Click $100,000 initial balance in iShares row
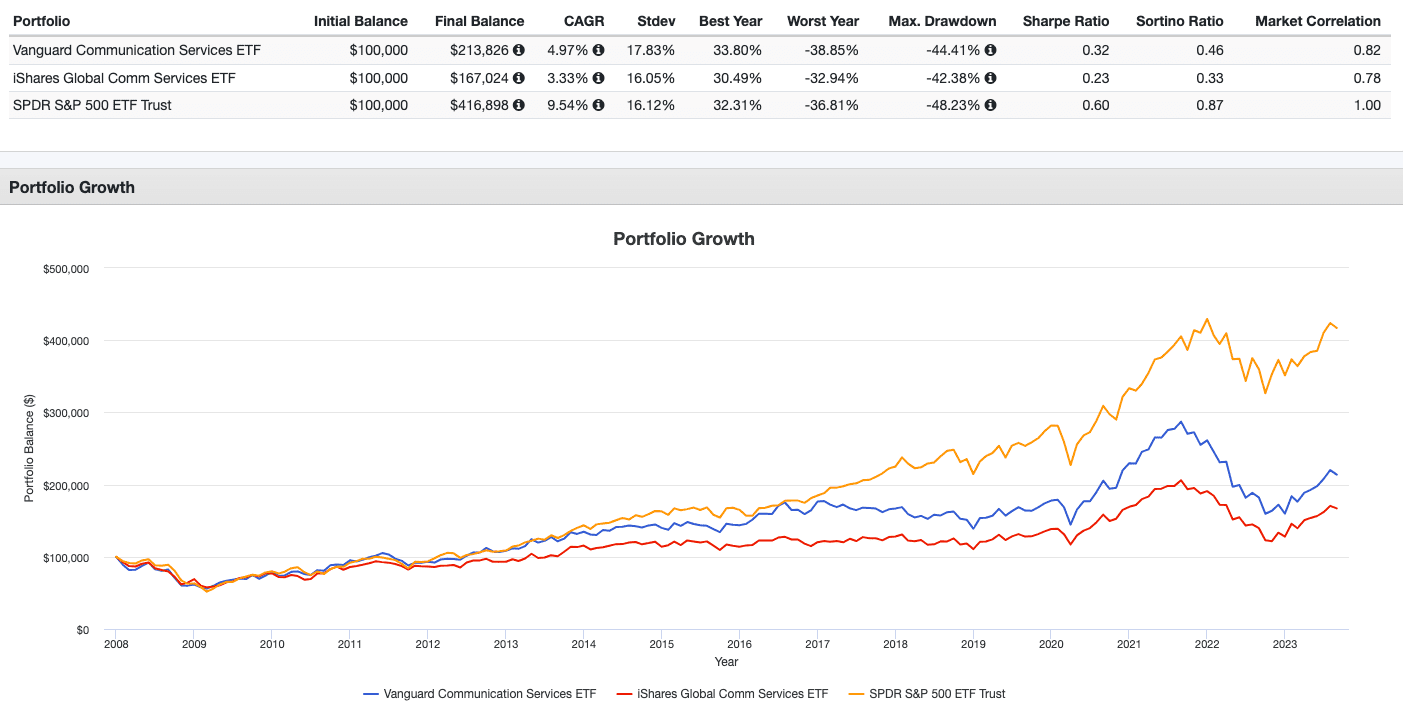This screenshot has height=714, width=1403. [379, 78]
